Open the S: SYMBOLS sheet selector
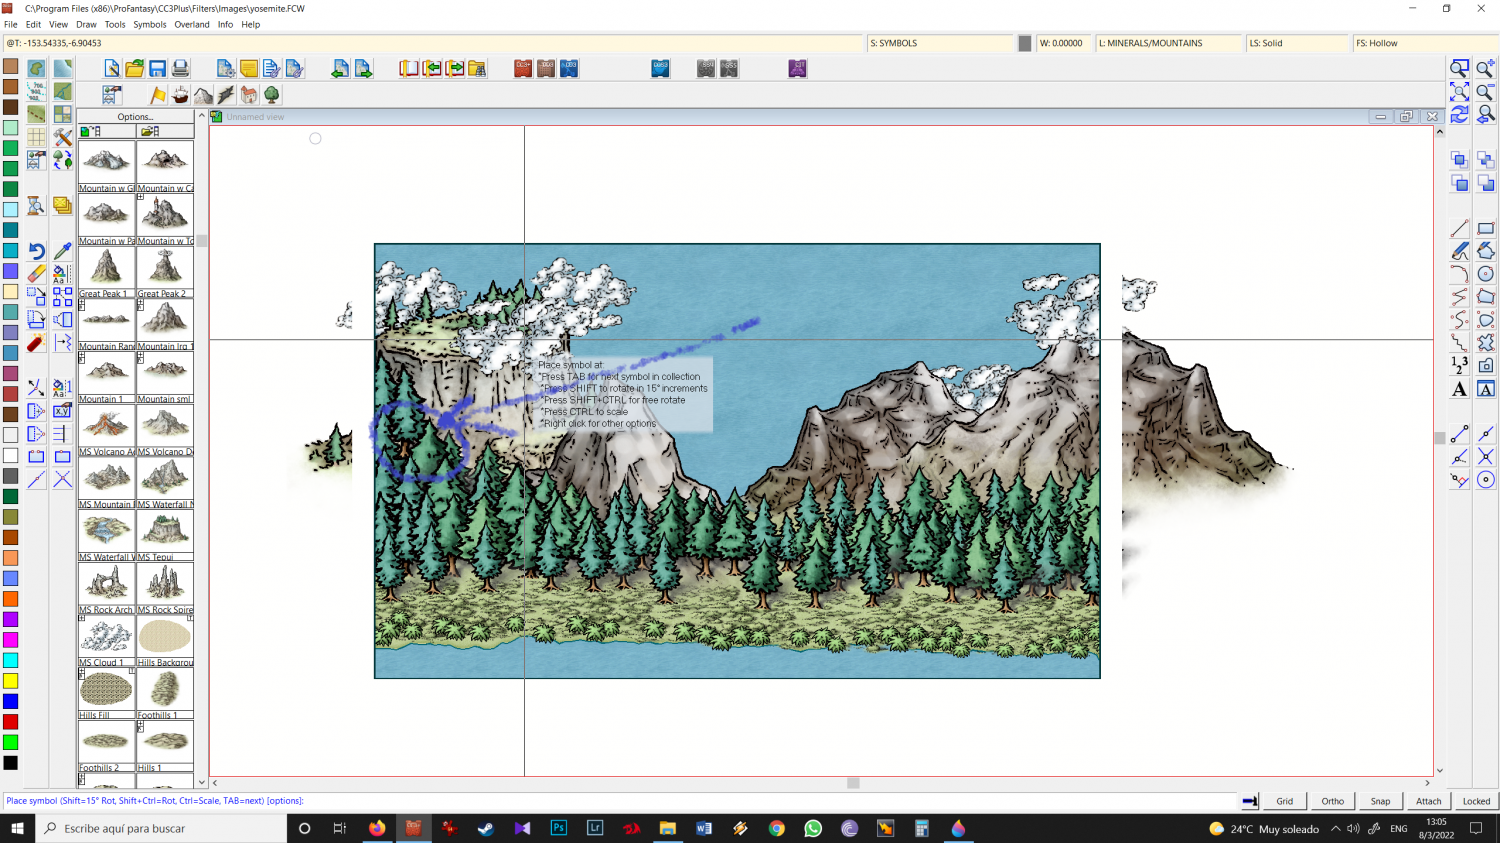The width and height of the screenshot is (1500, 843). pyautogui.click(x=940, y=43)
